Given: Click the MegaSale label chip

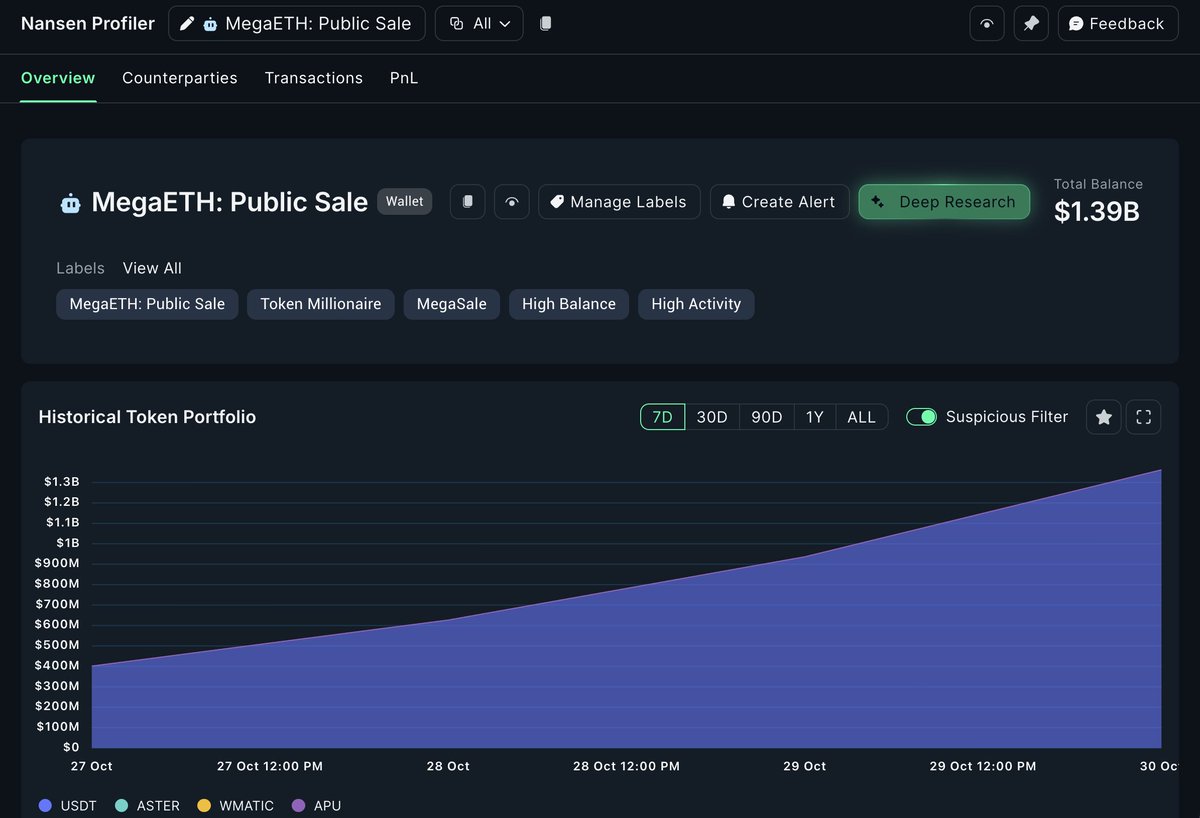Looking at the screenshot, I should click(451, 304).
